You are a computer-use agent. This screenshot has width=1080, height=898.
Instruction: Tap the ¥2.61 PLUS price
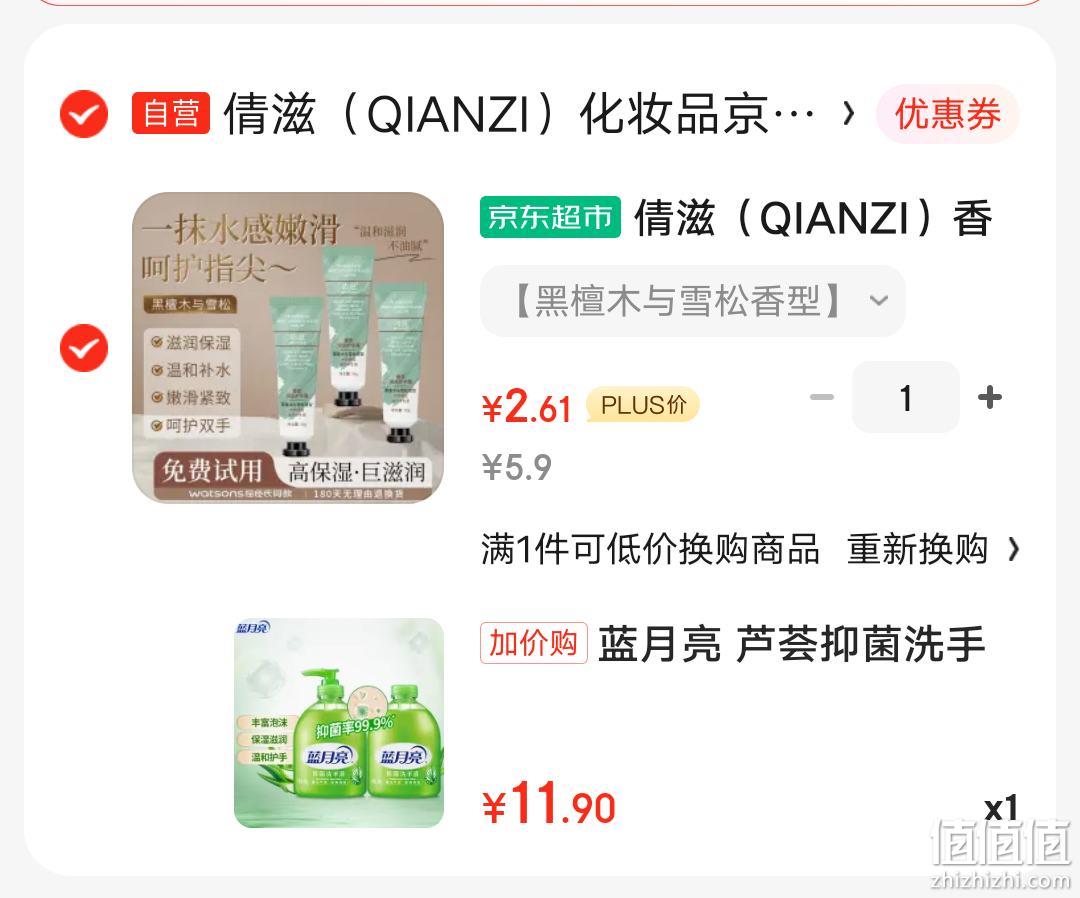tap(527, 406)
